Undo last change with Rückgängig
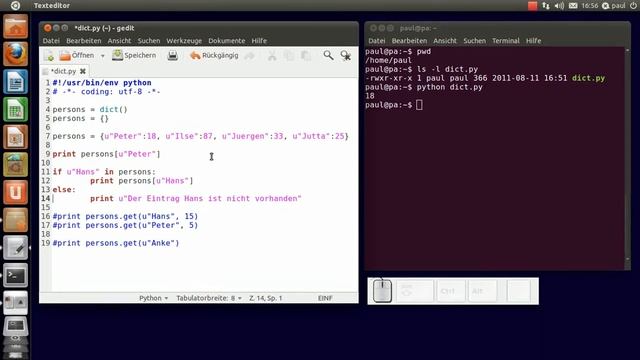The width and height of the screenshot is (640, 360). click(214, 56)
